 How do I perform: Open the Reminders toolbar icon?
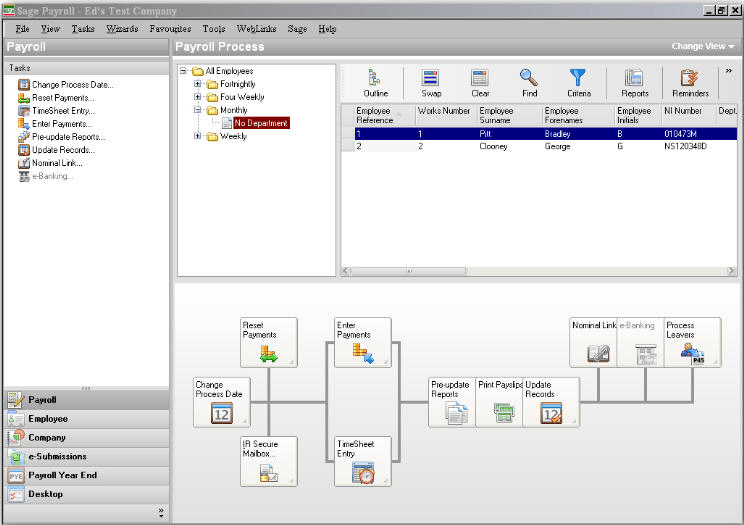690,82
